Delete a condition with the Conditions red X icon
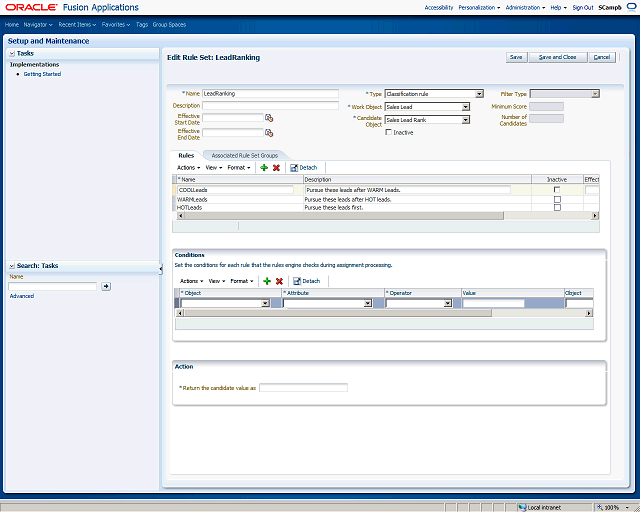Viewport: 640px width, 512px height. [x=279, y=281]
